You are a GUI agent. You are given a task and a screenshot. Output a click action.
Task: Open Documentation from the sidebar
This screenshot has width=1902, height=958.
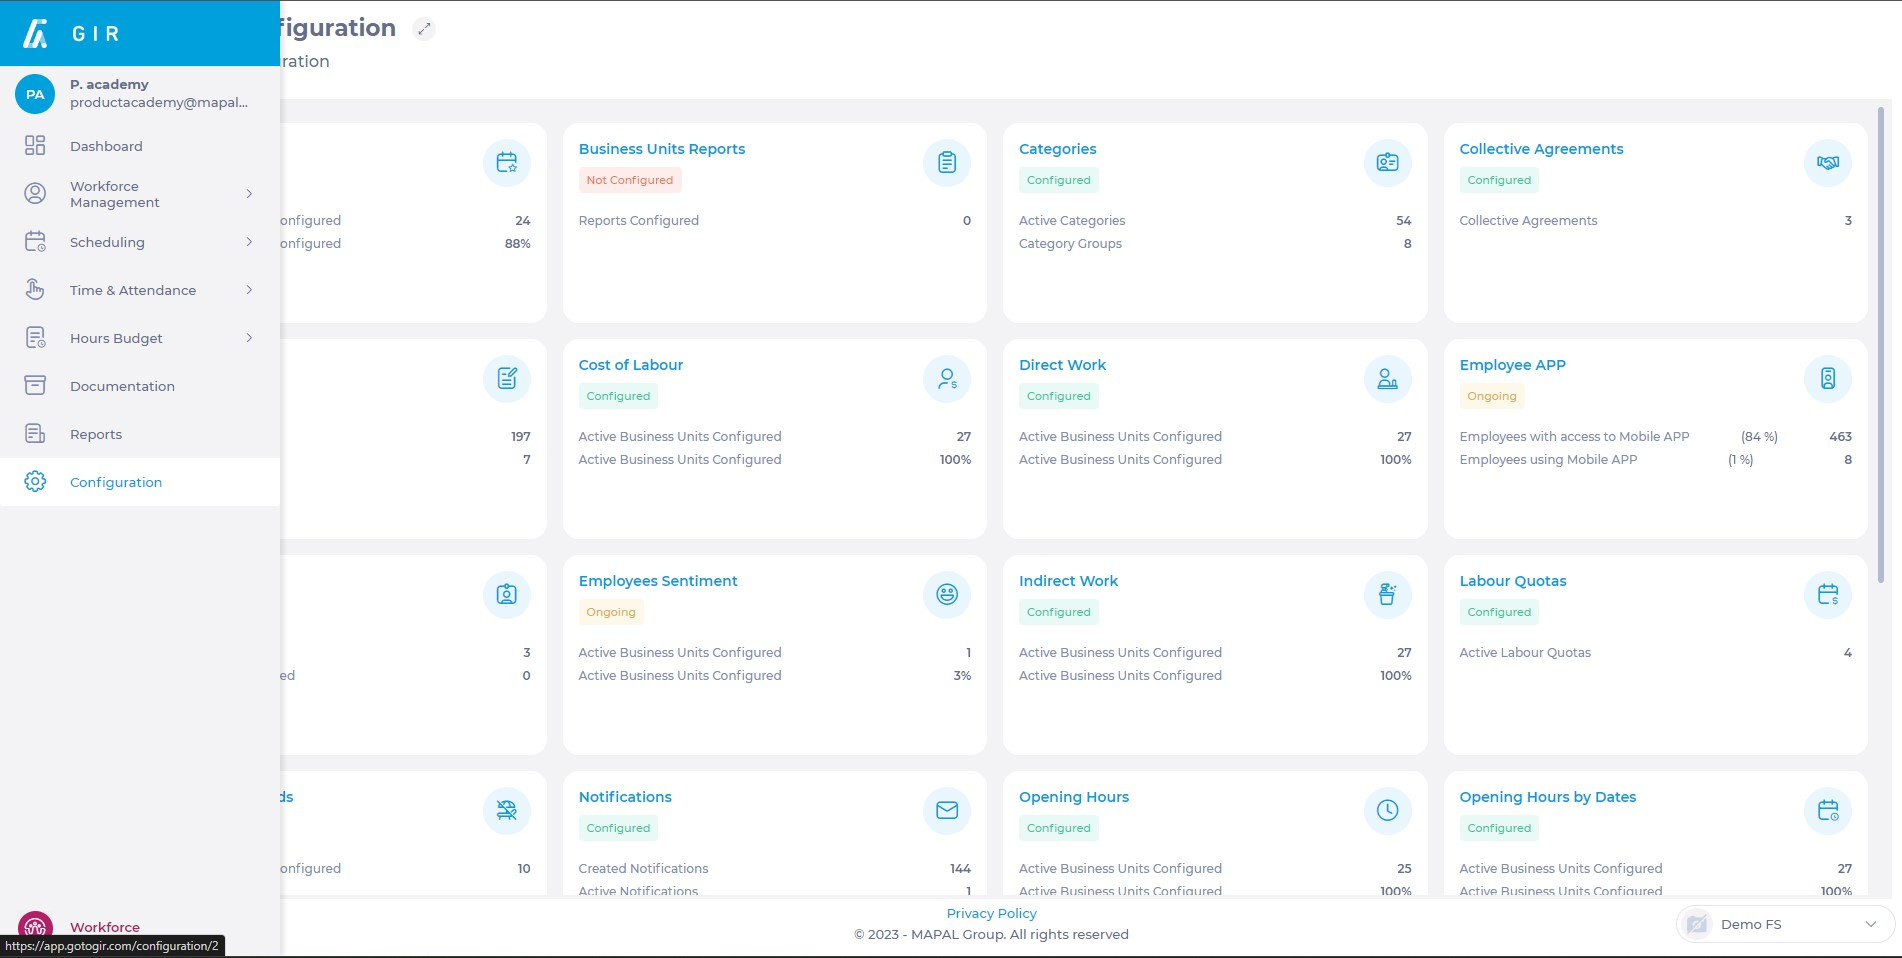(122, 386)
